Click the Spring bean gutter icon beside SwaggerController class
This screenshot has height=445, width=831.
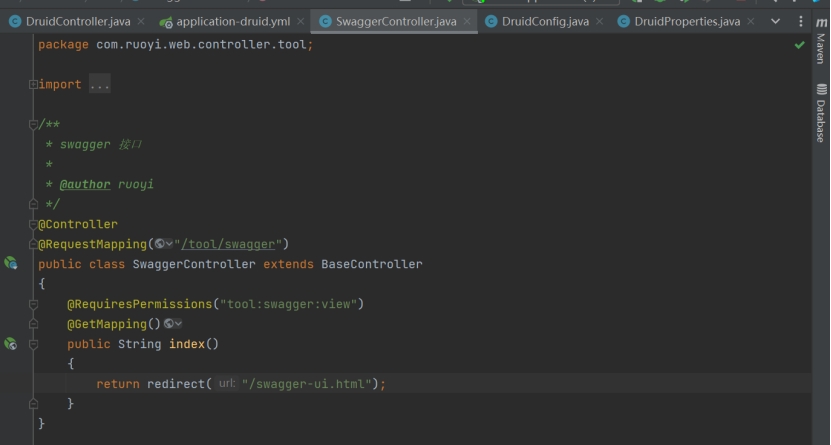click(11, 264)
